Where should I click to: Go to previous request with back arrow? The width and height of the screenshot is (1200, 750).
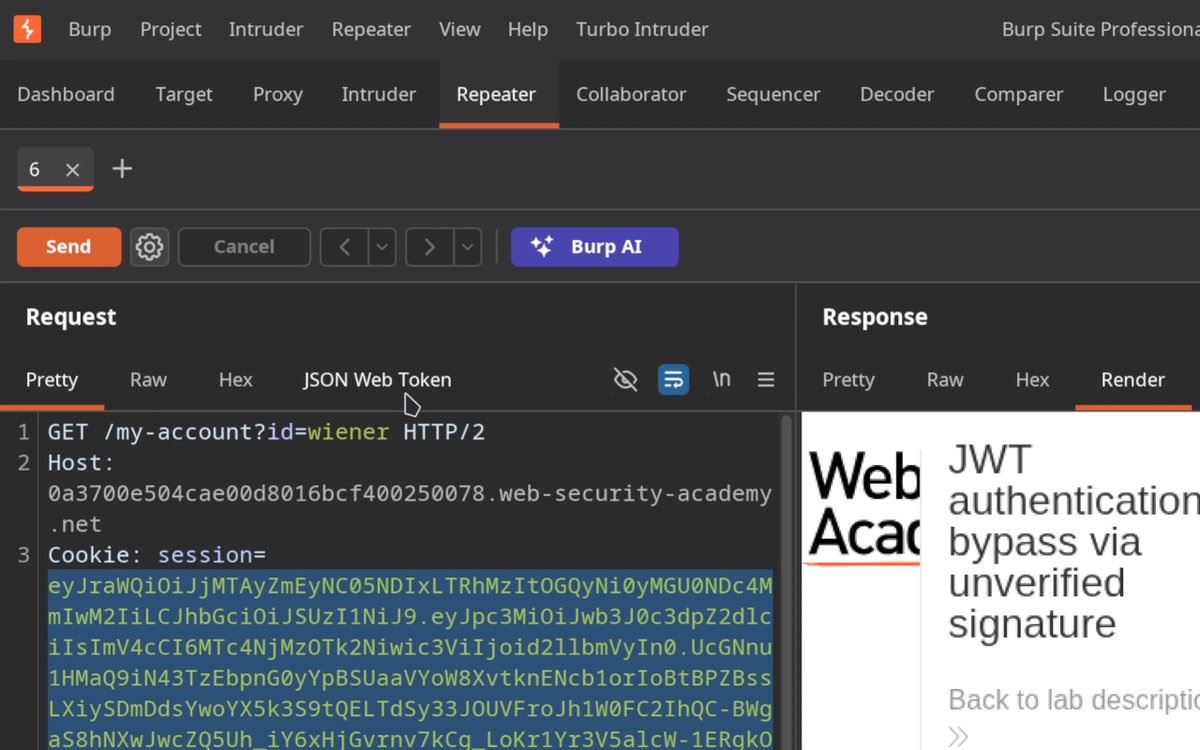tap(345, 247)
